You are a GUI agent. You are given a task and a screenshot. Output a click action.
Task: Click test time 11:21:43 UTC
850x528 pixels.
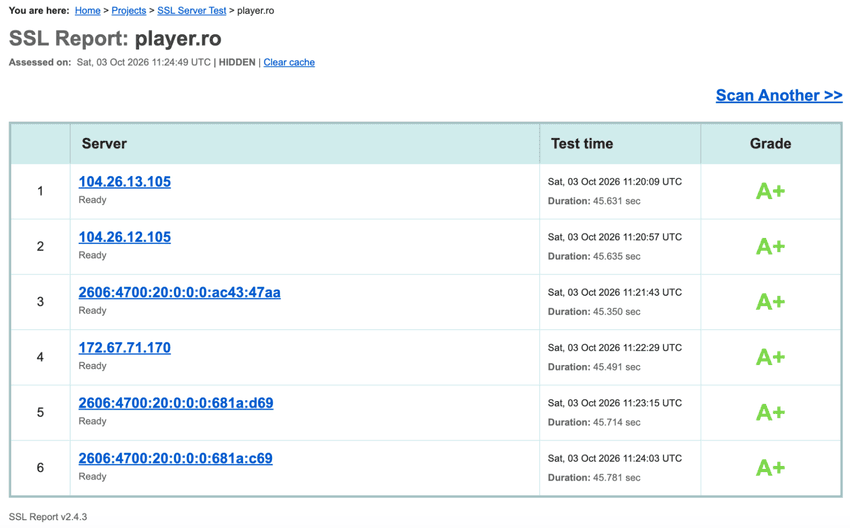coord(615,292)
